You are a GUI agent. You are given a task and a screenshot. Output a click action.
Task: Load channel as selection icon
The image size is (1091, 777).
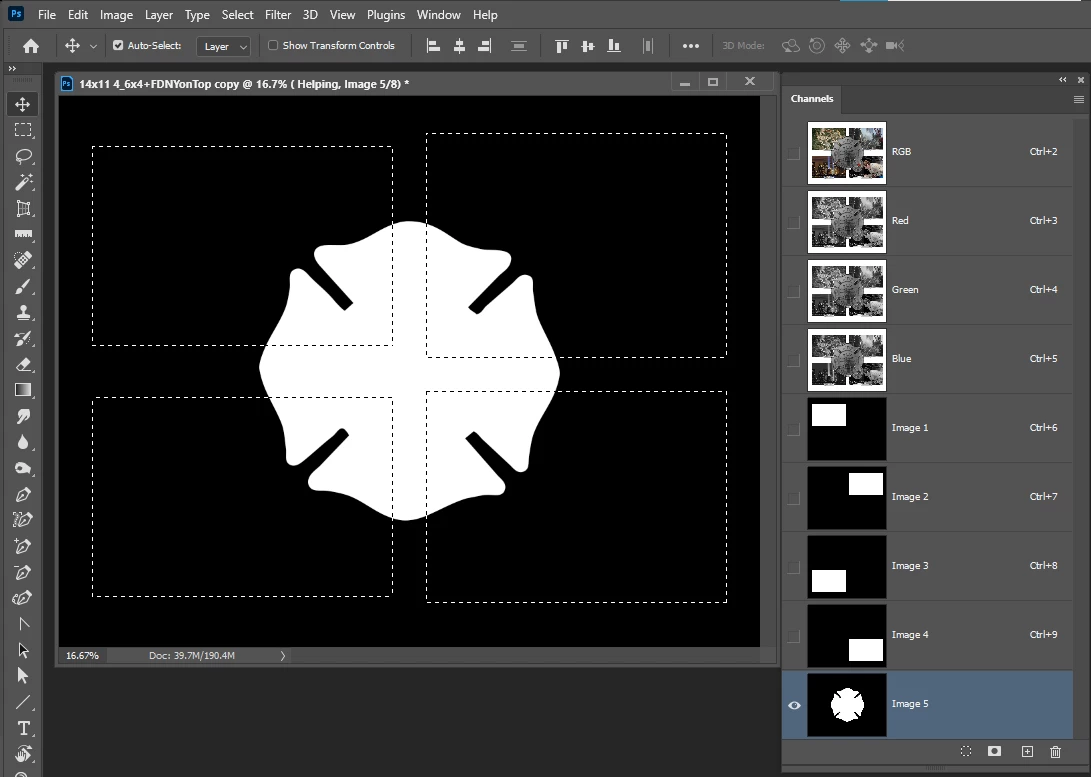coord(966,751)
